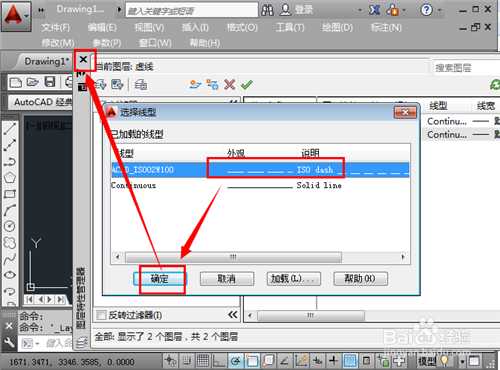Select the Rectangle tool
500x370 pixels.
click(x=10, y=194)
